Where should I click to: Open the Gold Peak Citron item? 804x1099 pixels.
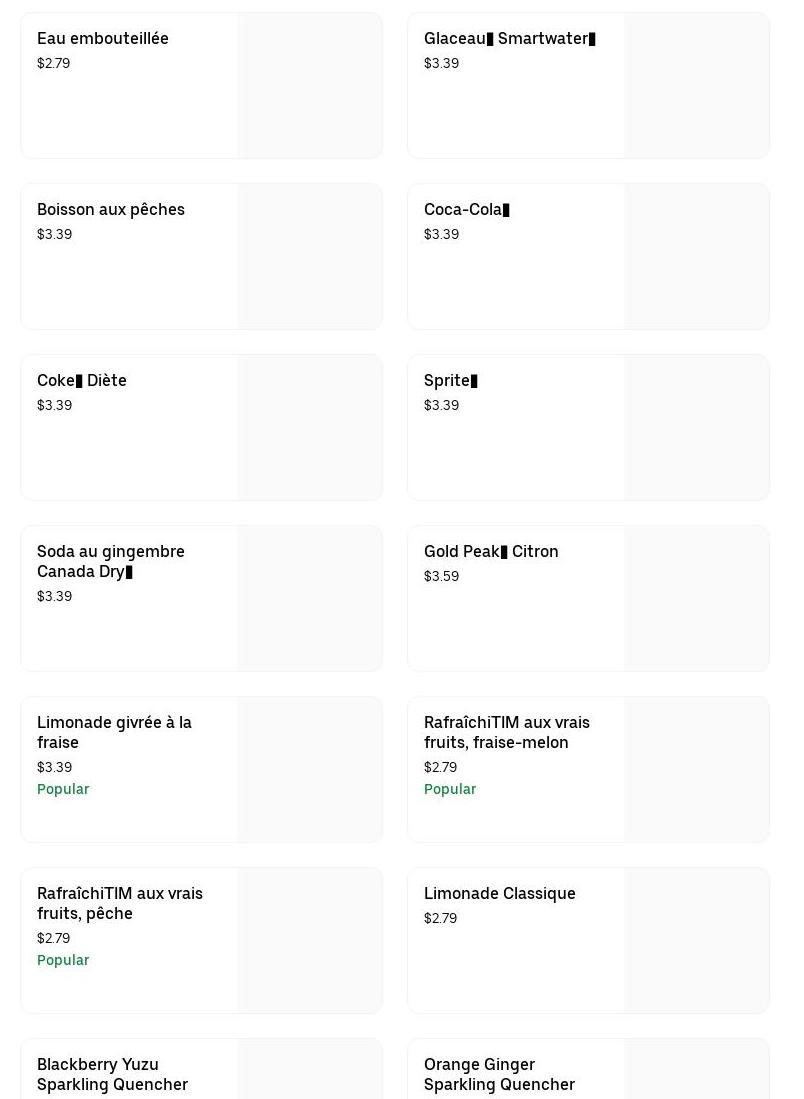point(491,552)
